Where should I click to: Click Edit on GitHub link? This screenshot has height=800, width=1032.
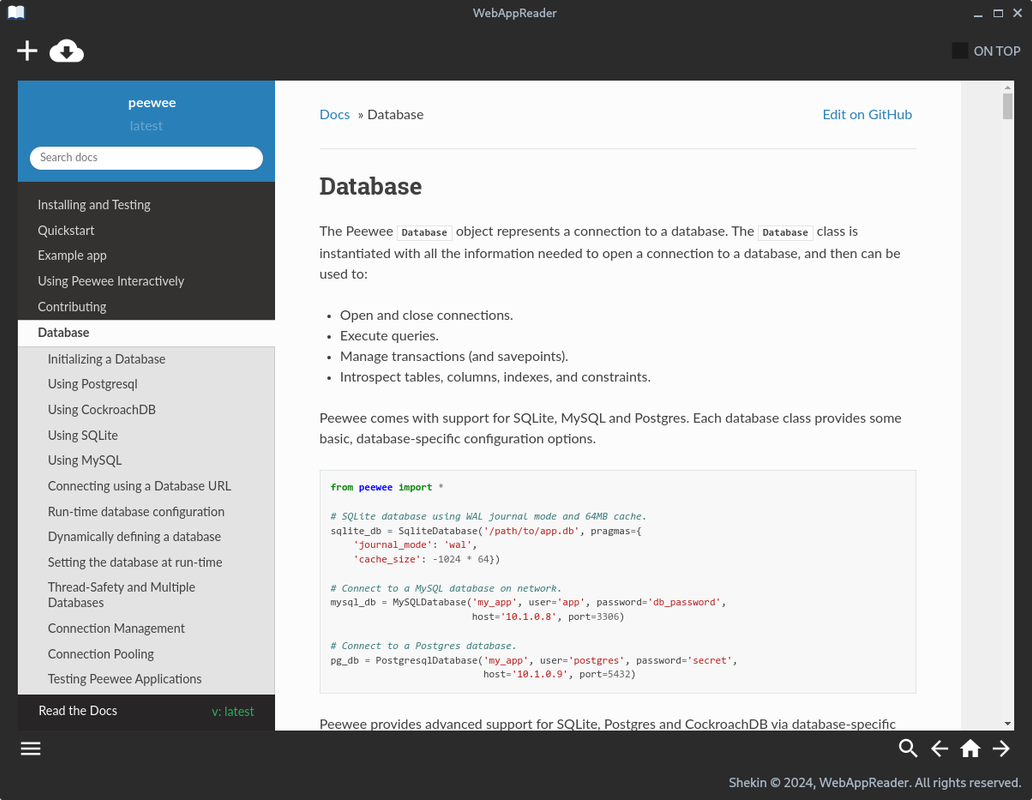pyautogui.click(x=867, y=114)
